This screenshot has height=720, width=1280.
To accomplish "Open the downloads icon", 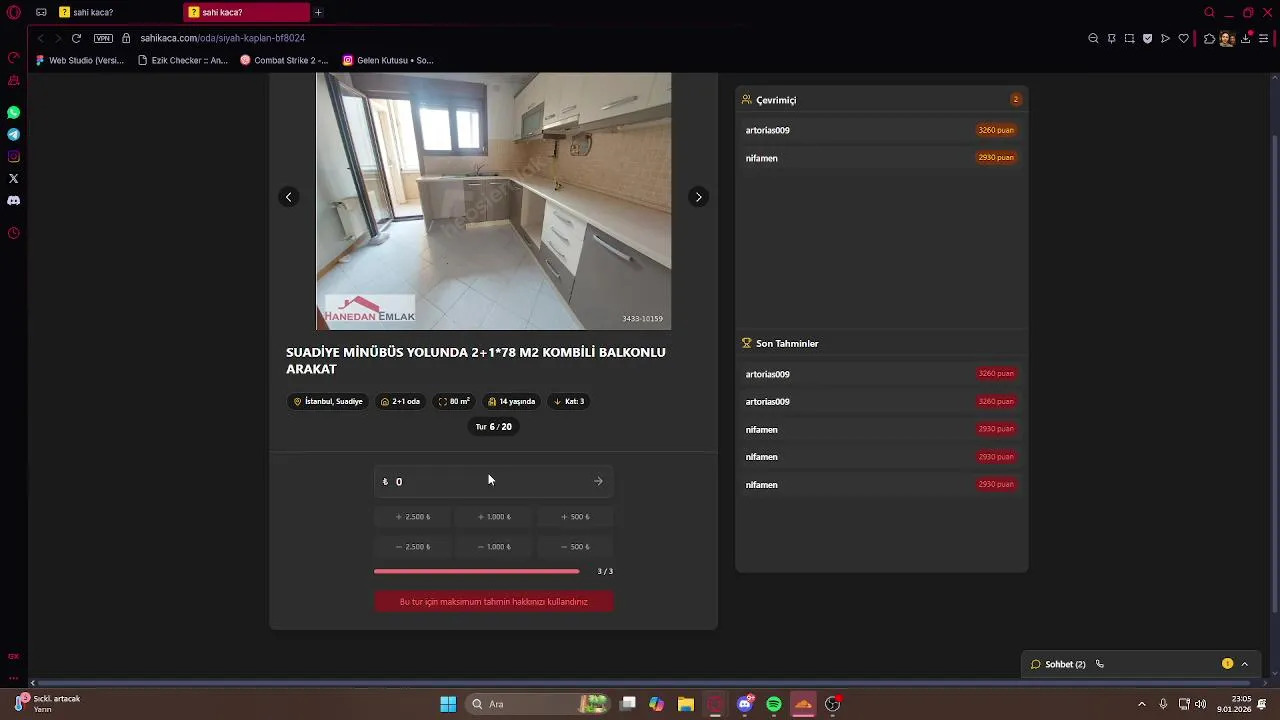I will [x=1246, y=38].
